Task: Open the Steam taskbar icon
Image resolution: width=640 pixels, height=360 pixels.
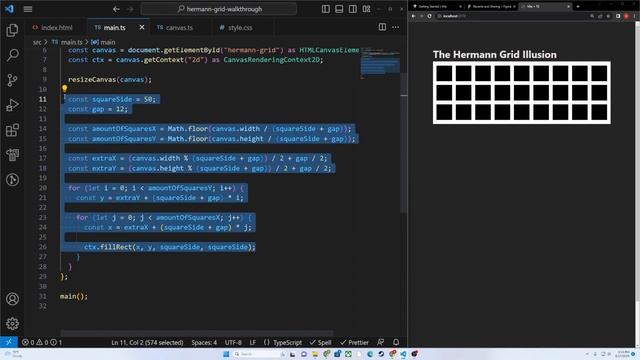Action: pos(381,354)
